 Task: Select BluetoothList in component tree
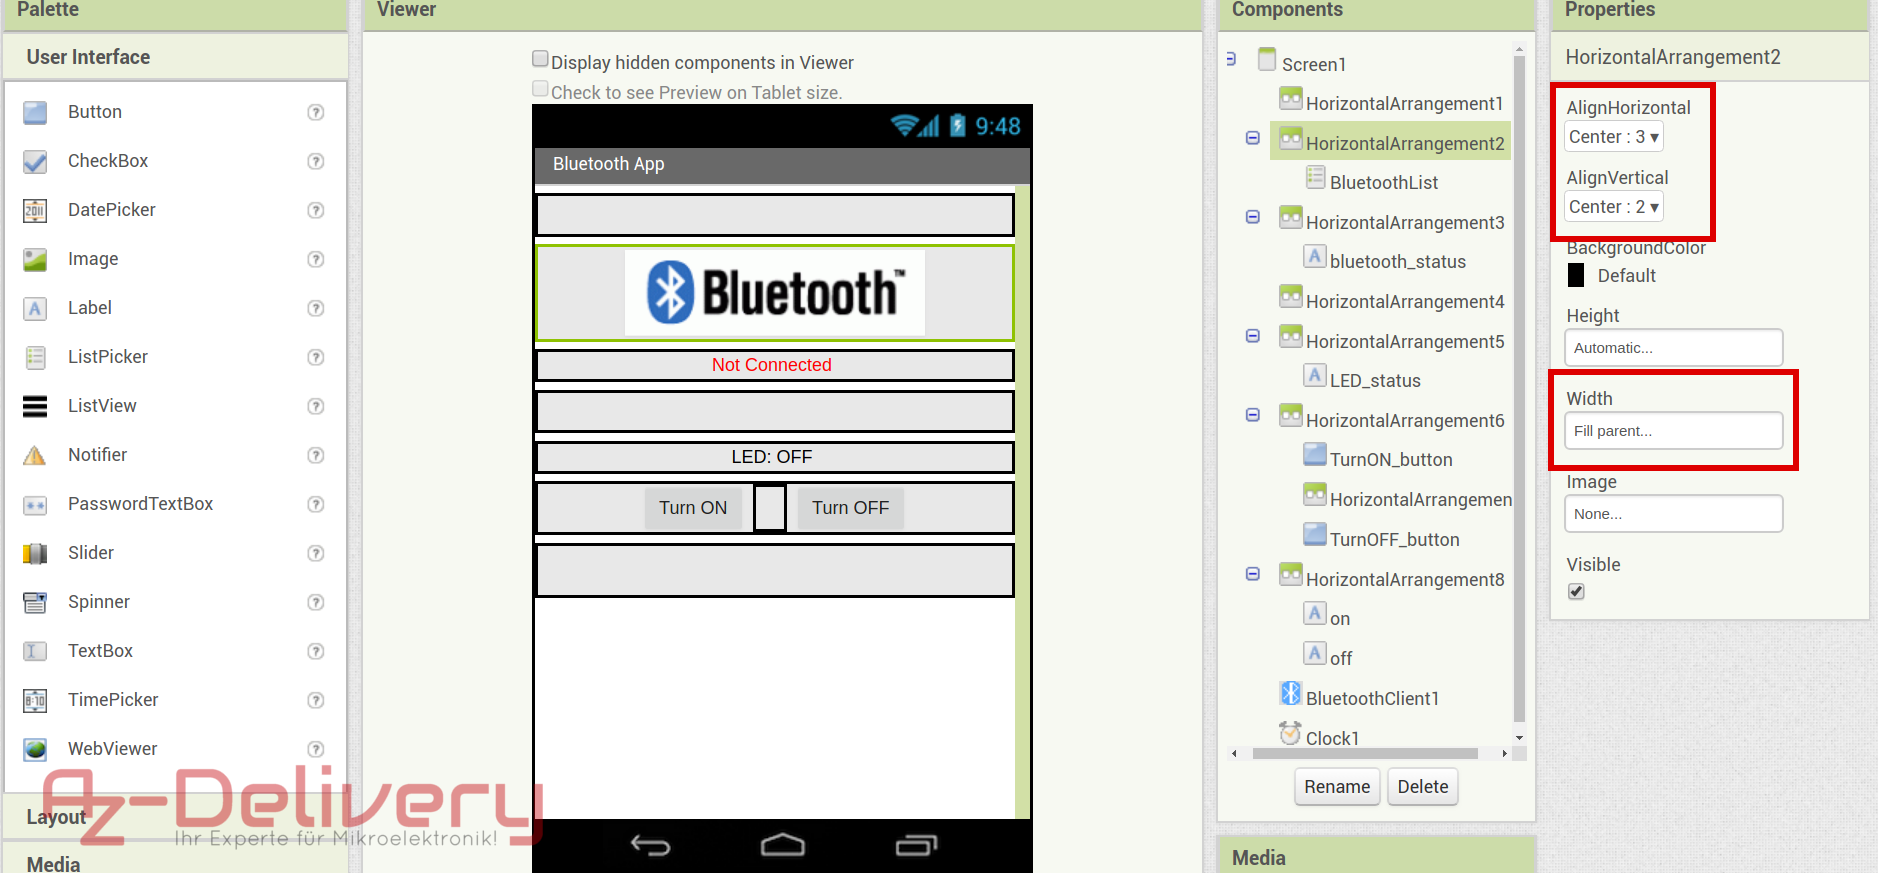(x=1384, y=182)
